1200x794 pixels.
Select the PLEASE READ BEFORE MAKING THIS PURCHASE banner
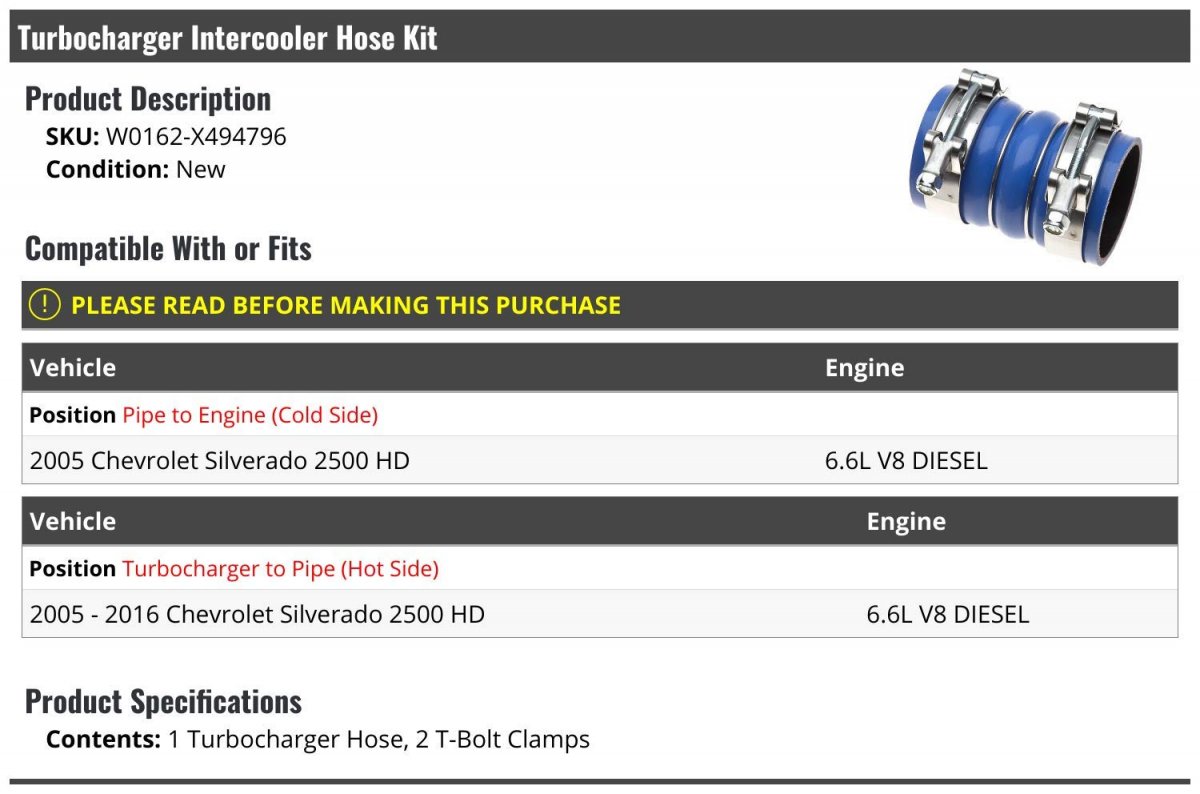tap(600, 305)
